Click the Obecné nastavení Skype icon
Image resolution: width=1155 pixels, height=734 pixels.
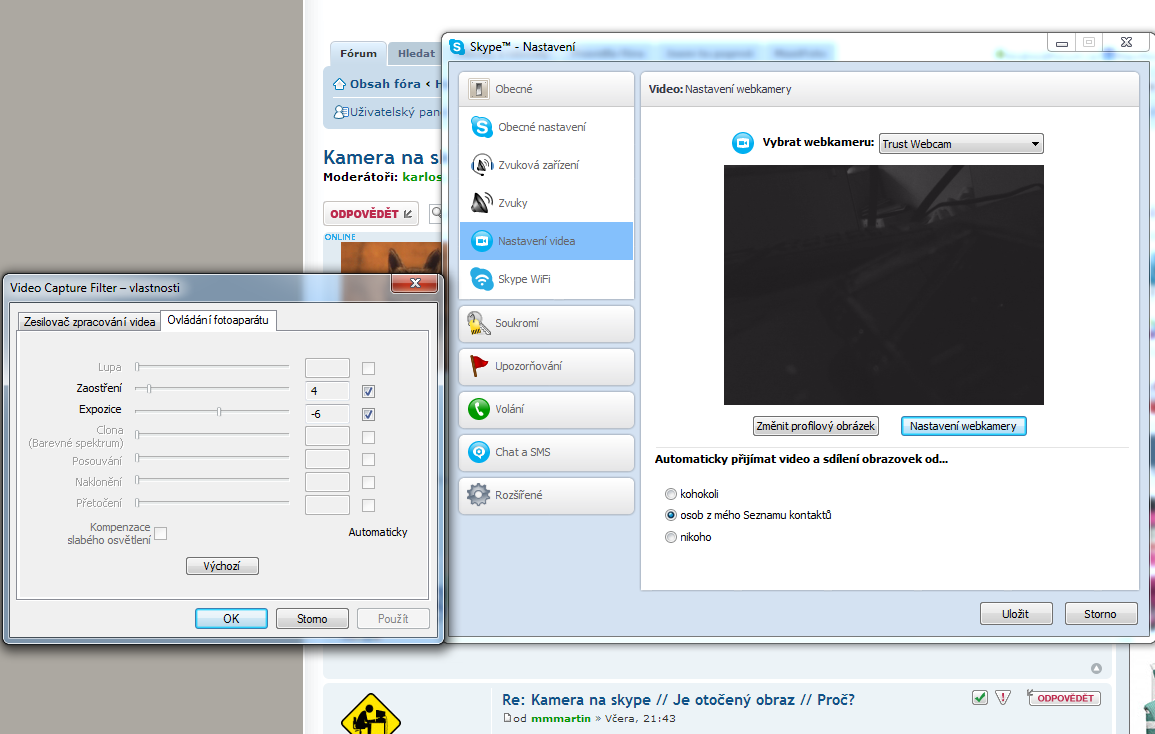[x=482, y=127]
